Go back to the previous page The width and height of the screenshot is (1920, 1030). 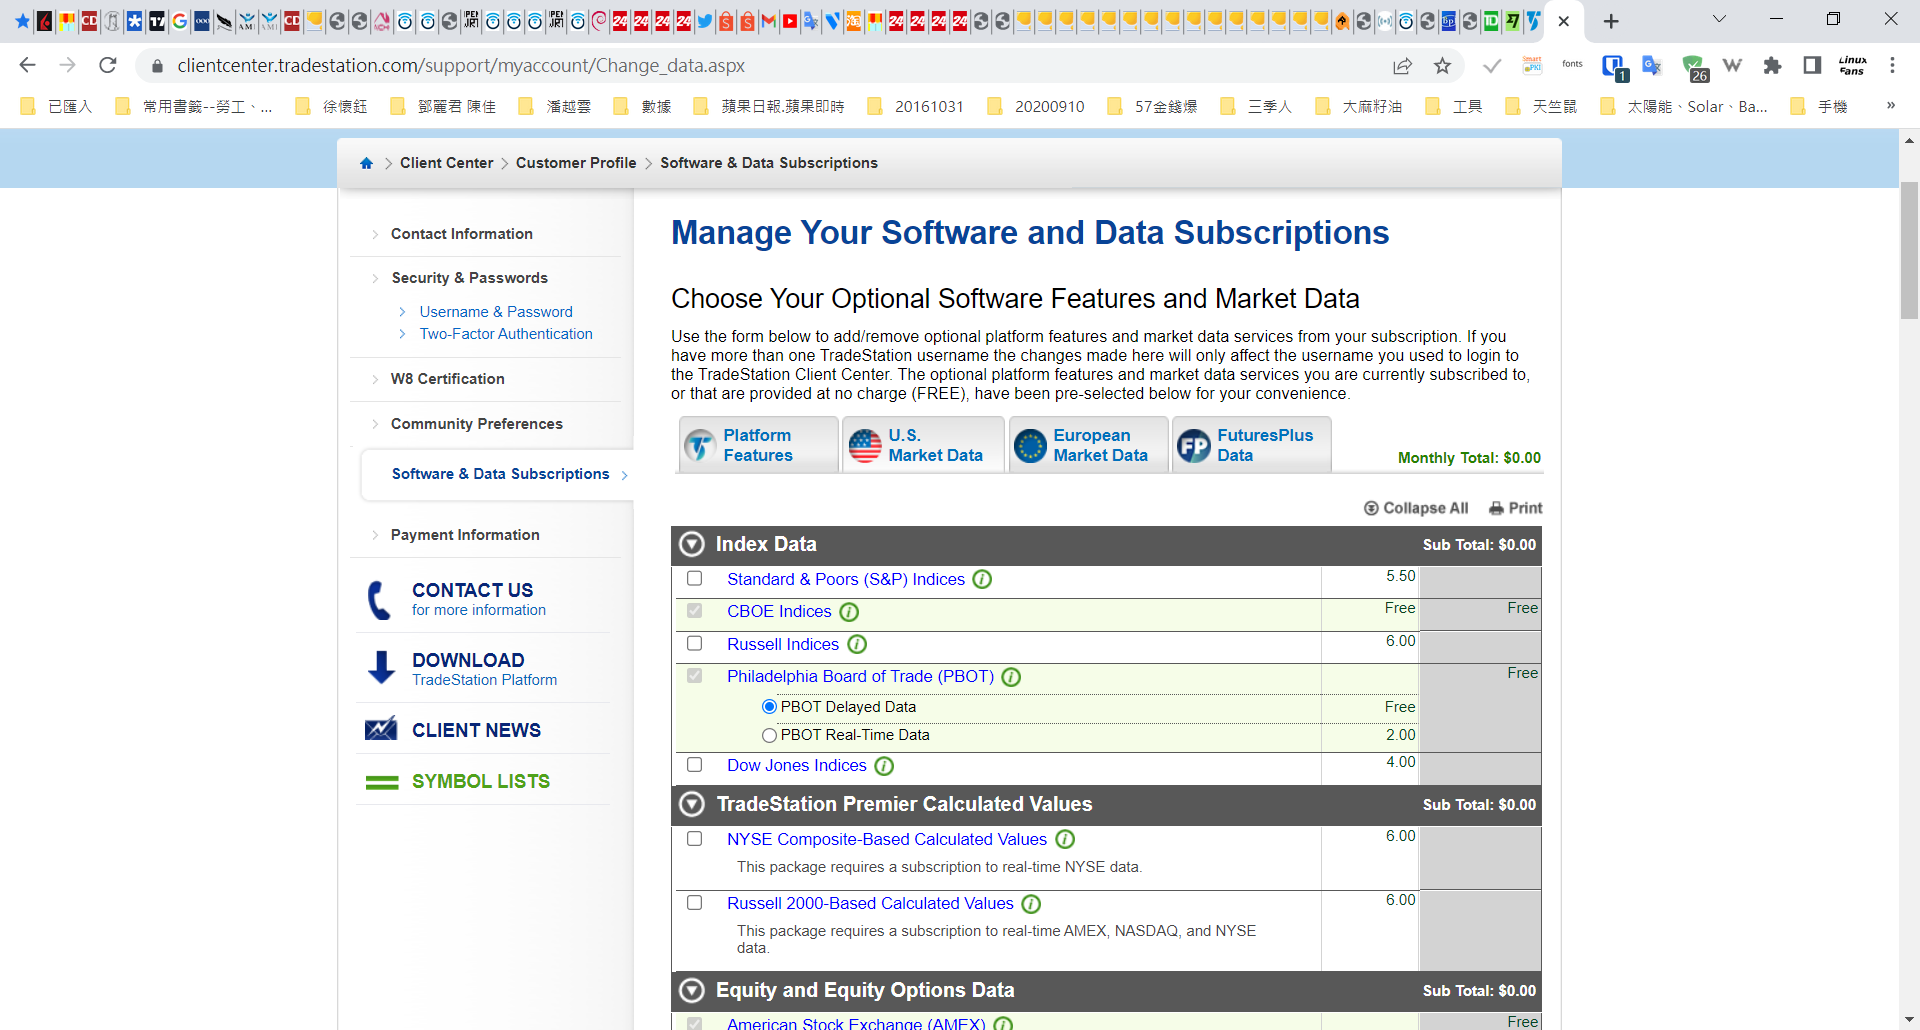point(28,65)
